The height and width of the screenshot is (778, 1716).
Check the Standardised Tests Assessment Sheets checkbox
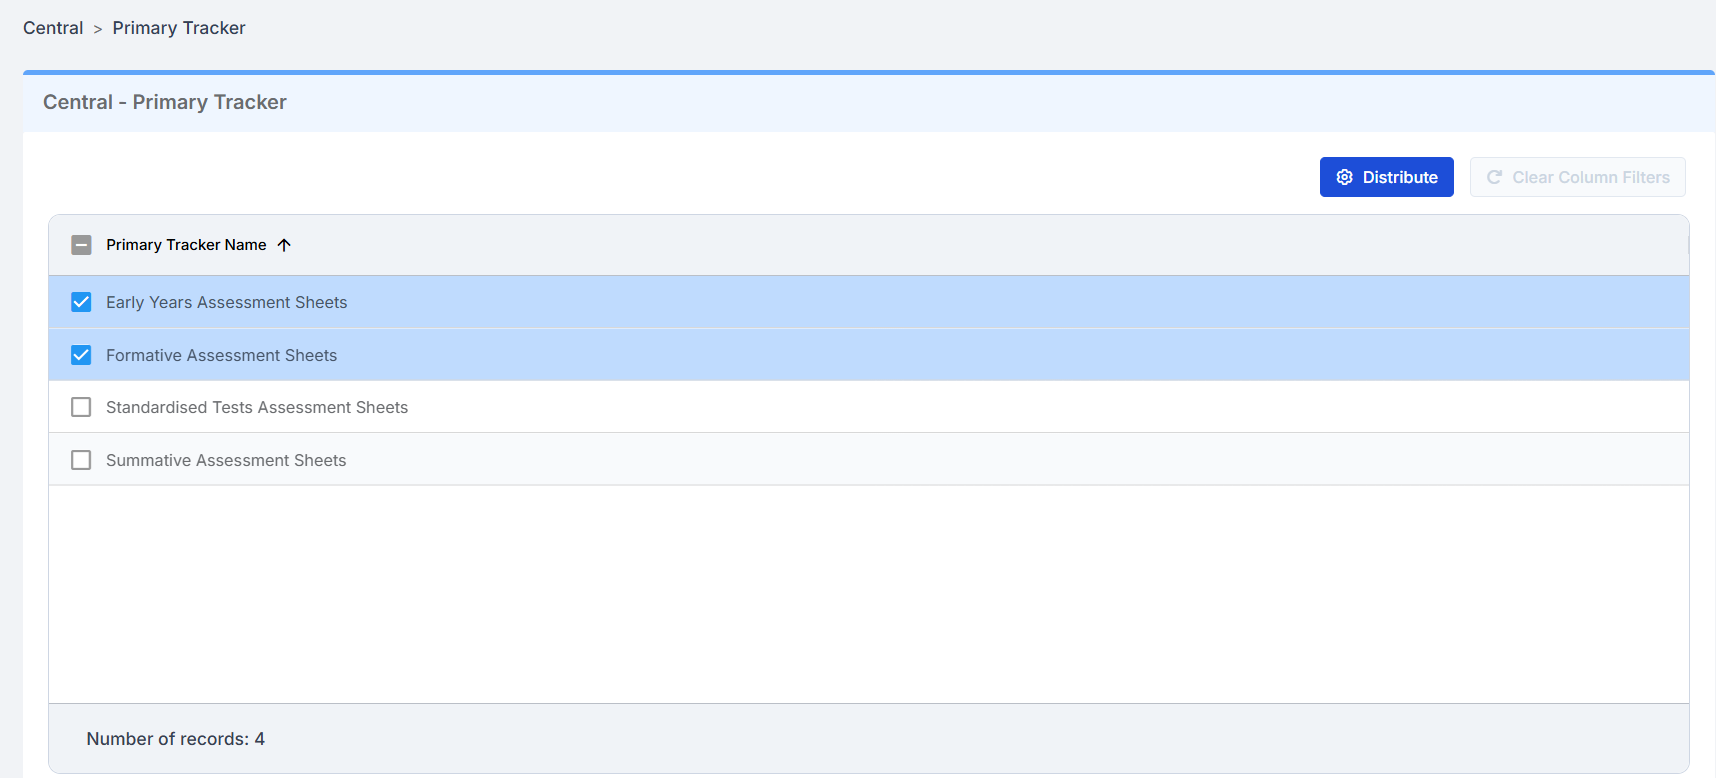coord(81,407)
